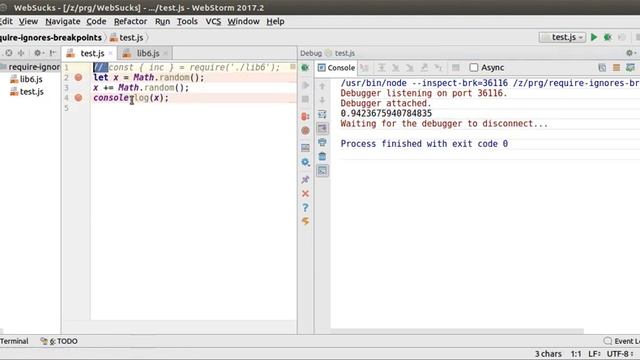Resume program in debug panel
Viewport: 640px width, 360px height.
pos(305,85)
